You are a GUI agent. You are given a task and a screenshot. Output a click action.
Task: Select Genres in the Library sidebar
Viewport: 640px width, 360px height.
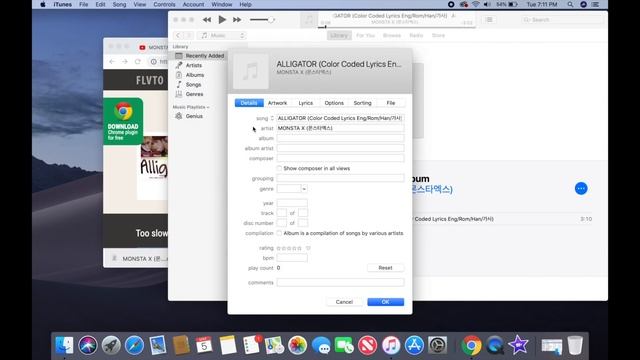[194, 94]
